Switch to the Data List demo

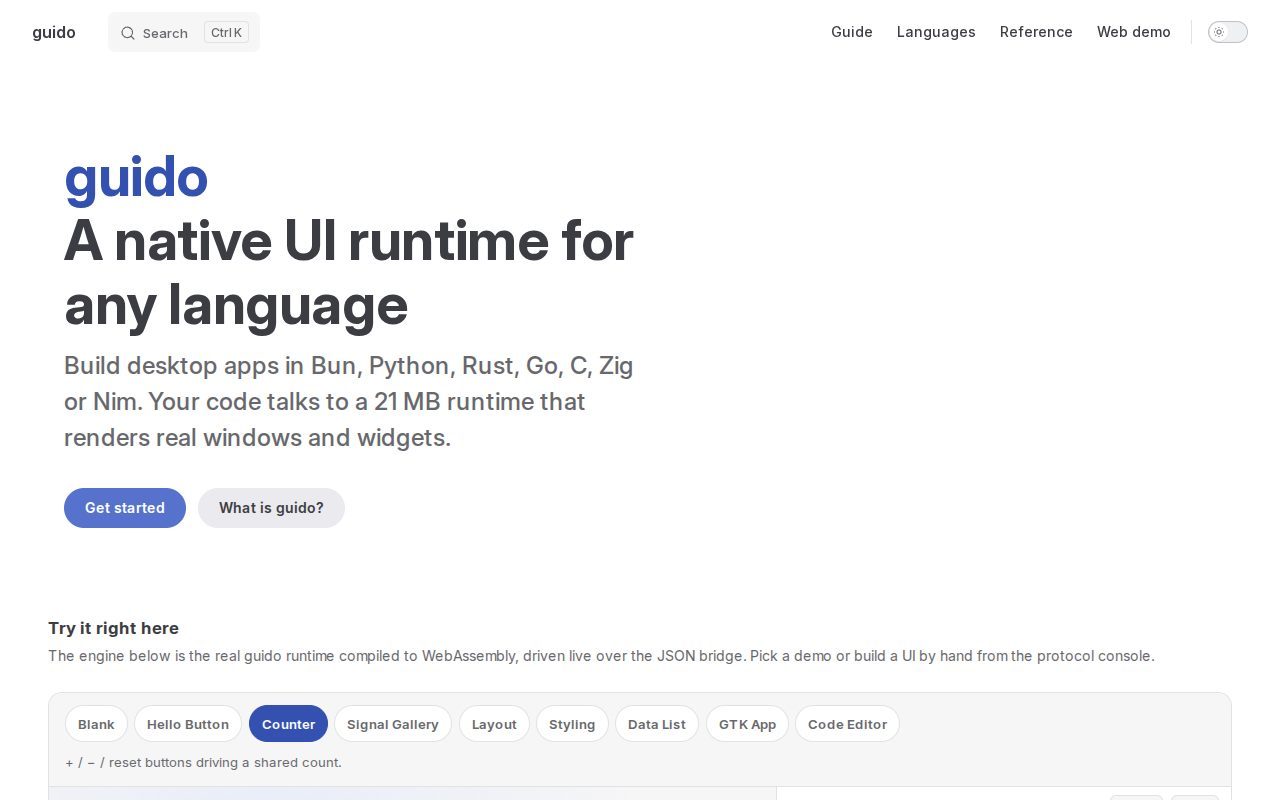tap(657, 724)
